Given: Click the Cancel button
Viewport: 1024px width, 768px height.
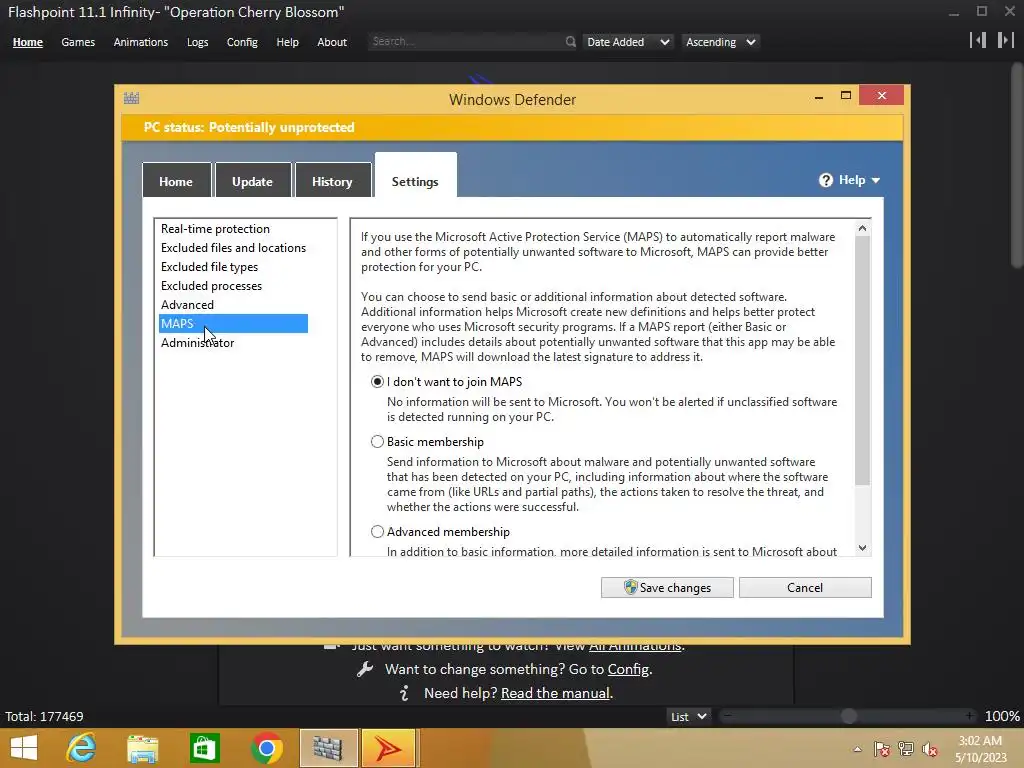Looking at the screenshot, I should 805,587.
